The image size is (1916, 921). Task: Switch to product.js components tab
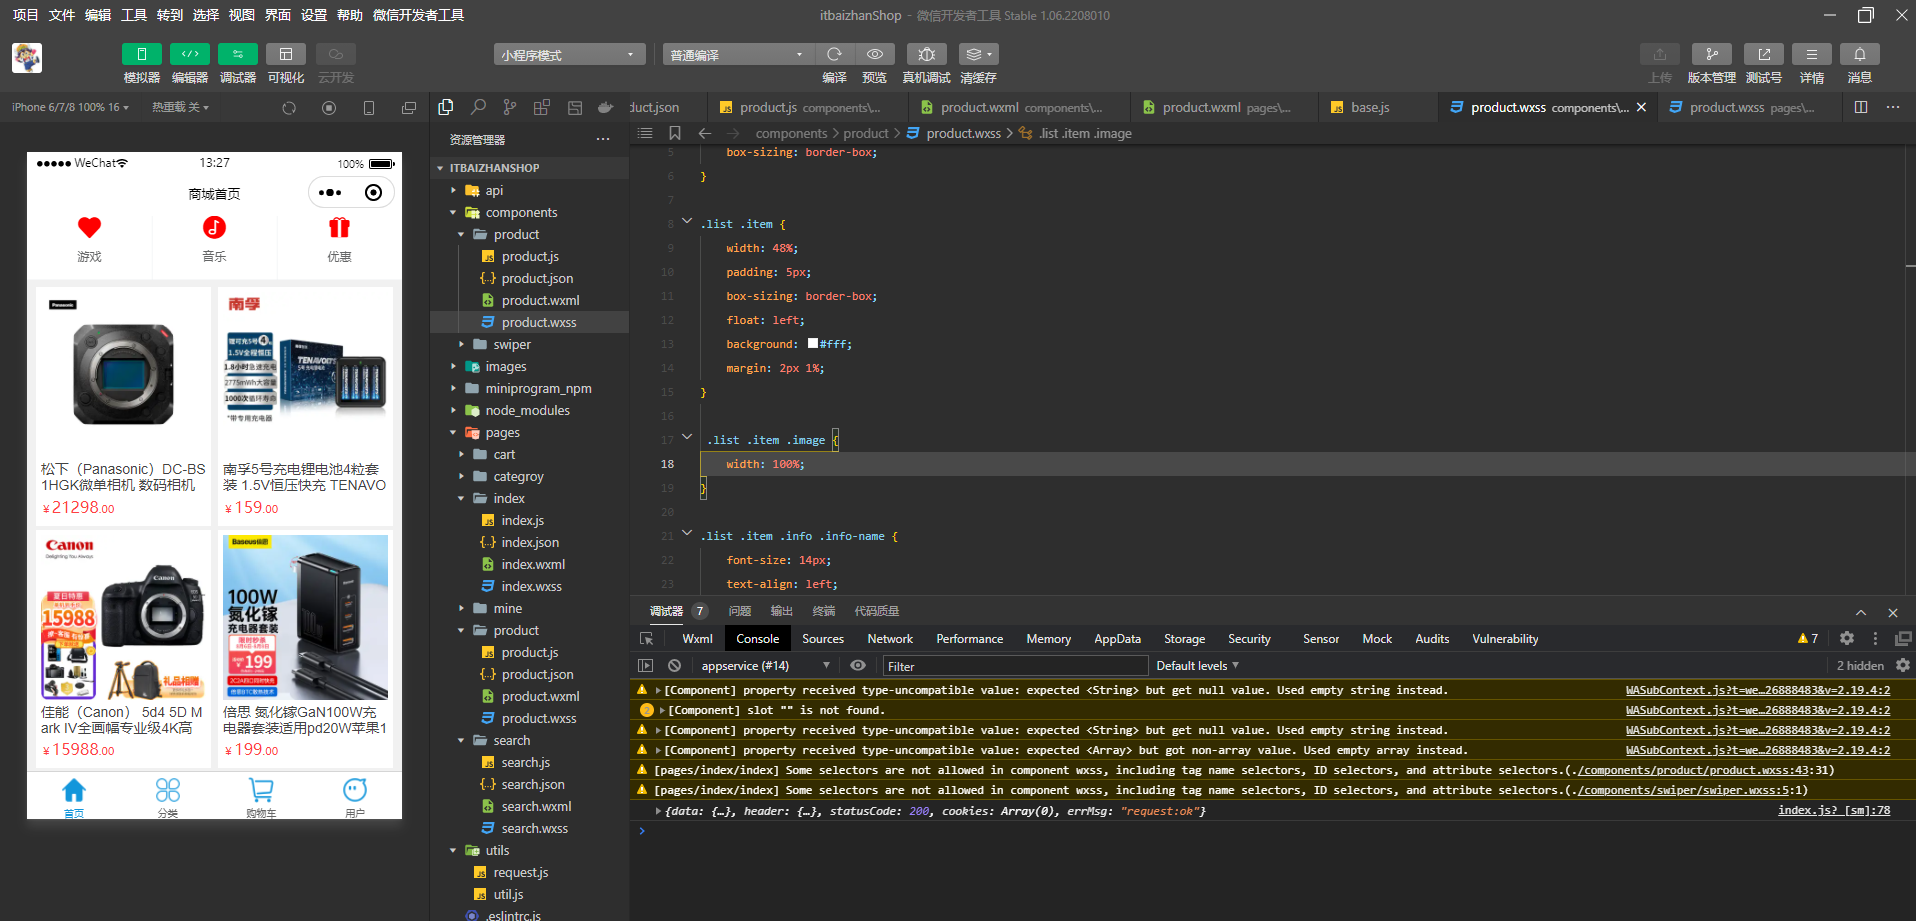pyautogui.click(x=810, y=107)
